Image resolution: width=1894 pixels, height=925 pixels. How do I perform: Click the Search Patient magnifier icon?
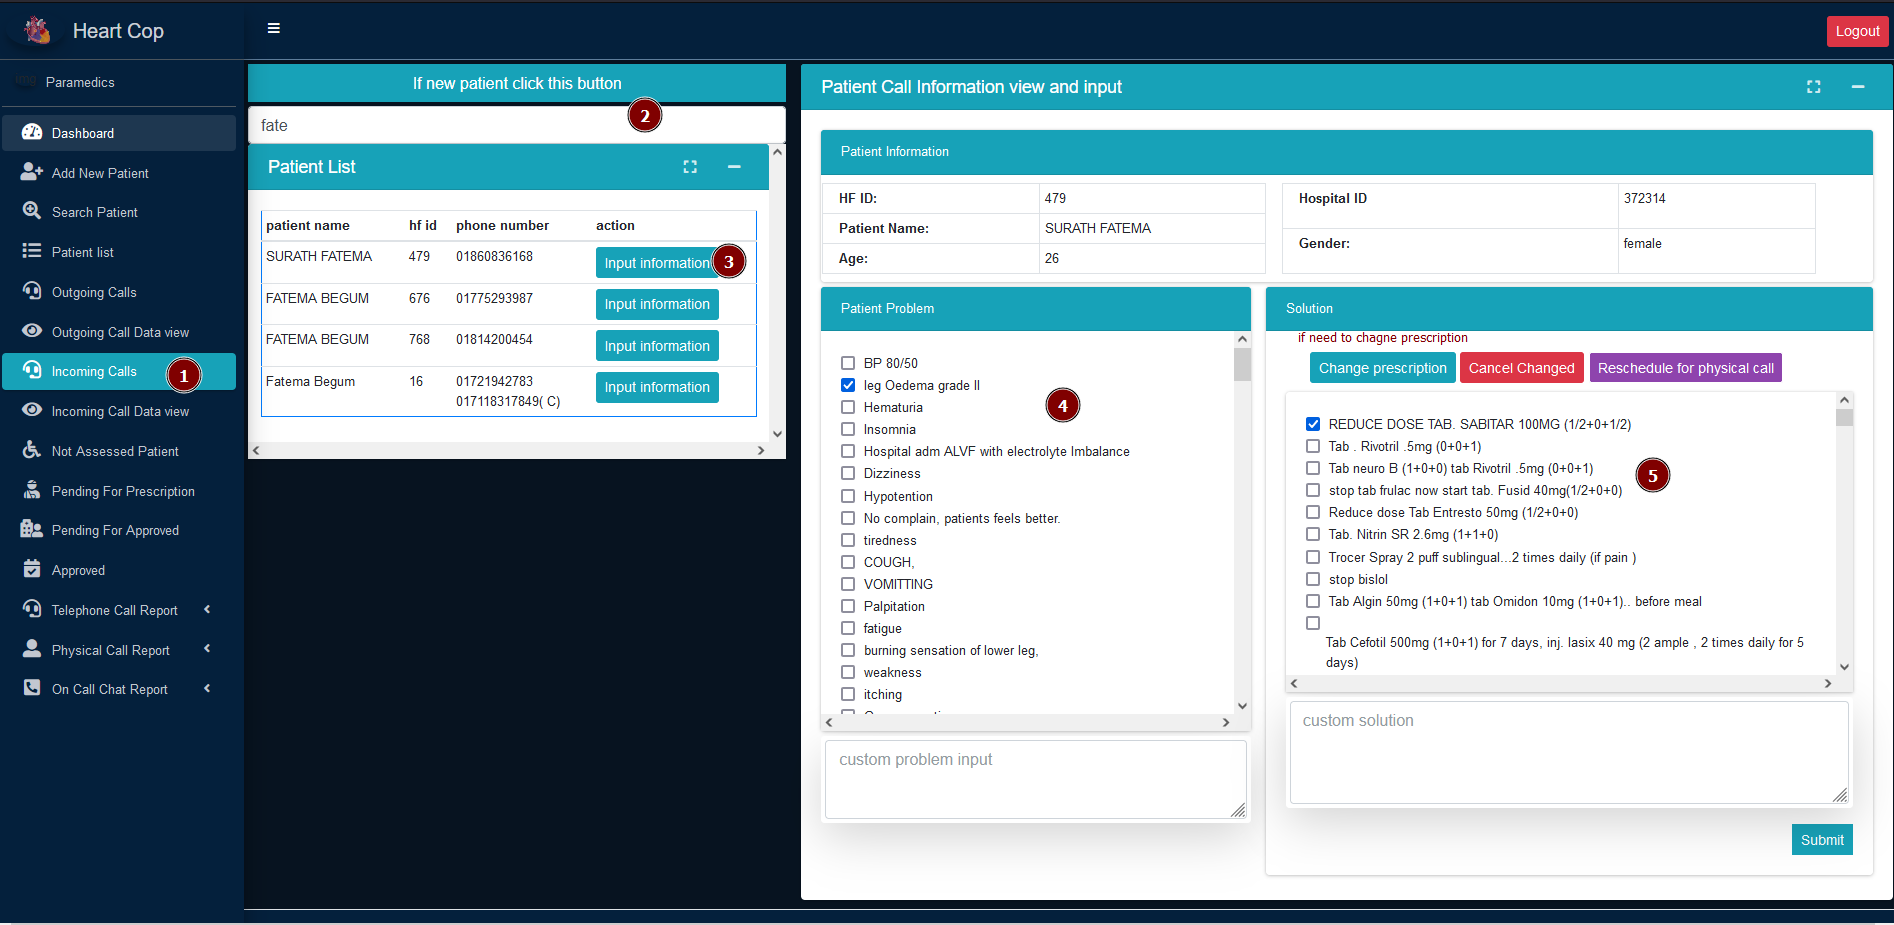tap(32, 211)
